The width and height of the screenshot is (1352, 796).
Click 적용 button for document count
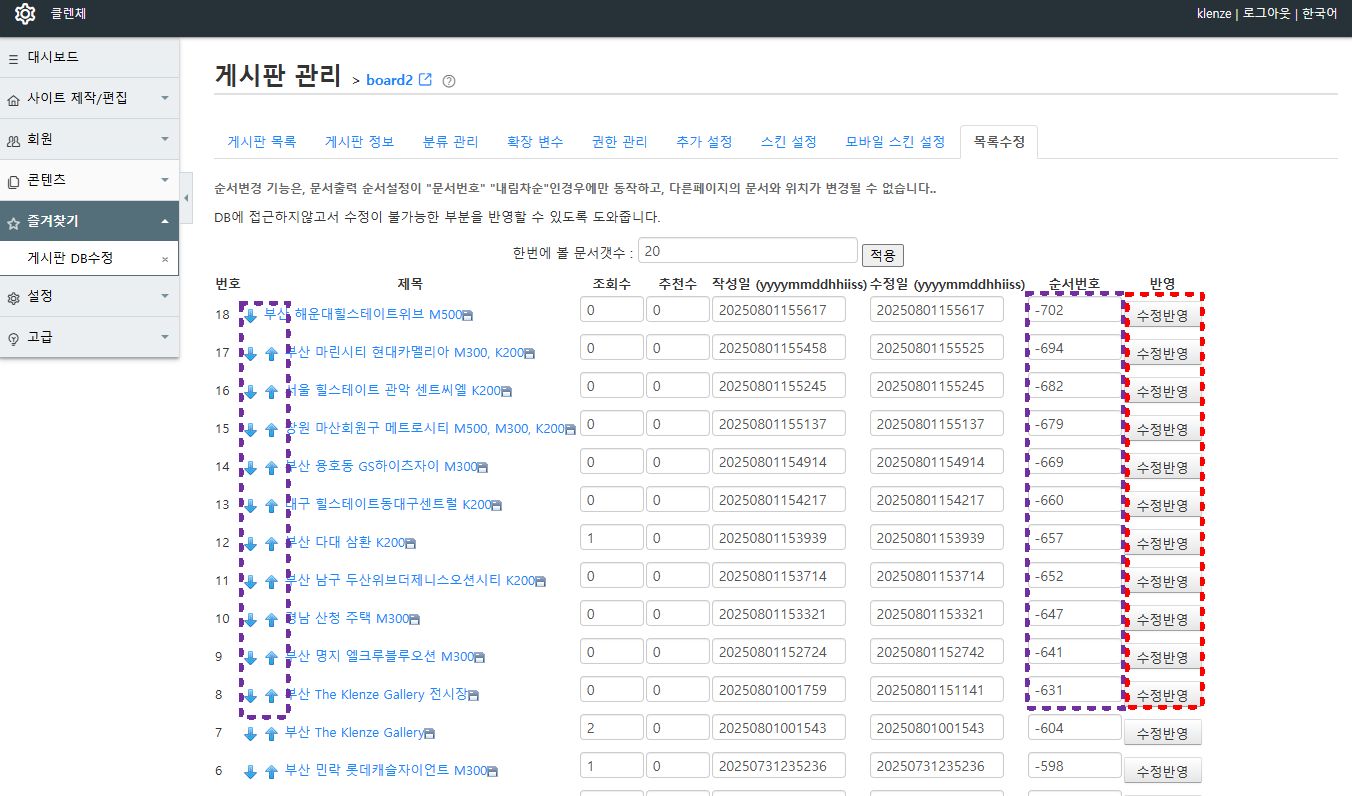[x=883, y=254]
